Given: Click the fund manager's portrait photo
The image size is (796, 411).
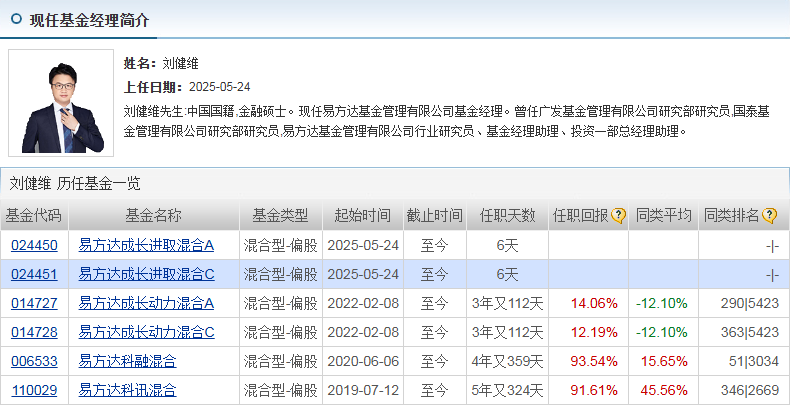Looking at the screenshot, I should coord(61,103).
